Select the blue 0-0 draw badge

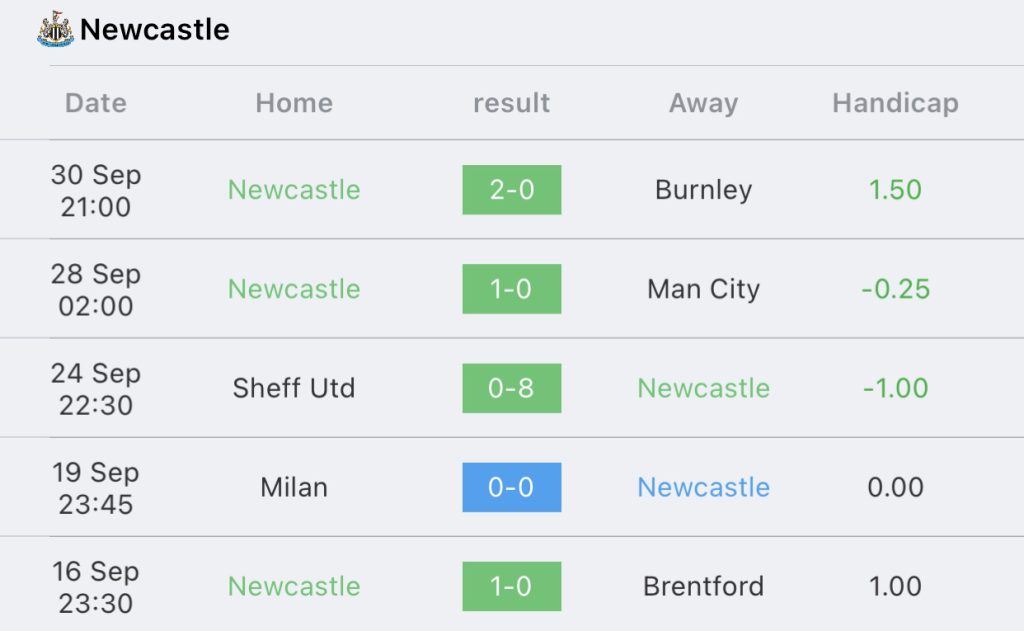(x=511, y=487)
